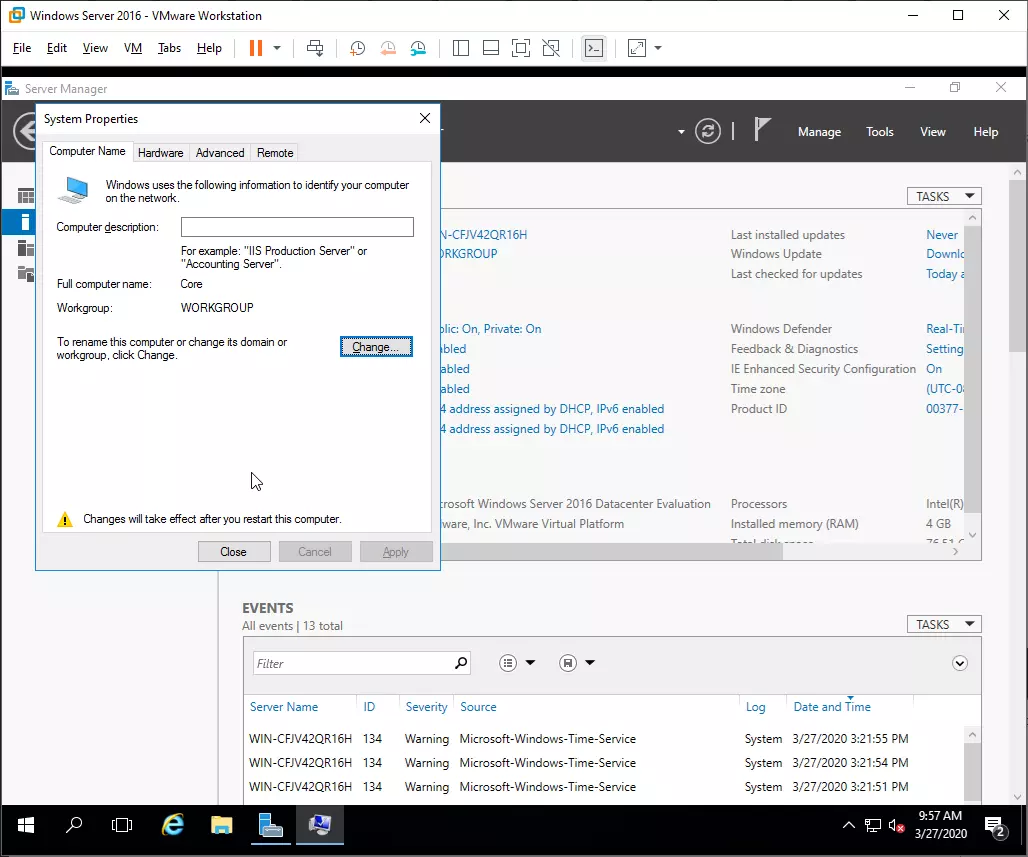This screenshot has width=1028, height=857.
Task: Click the VMware stretch guest icon
Action: (x=637, y=48)
